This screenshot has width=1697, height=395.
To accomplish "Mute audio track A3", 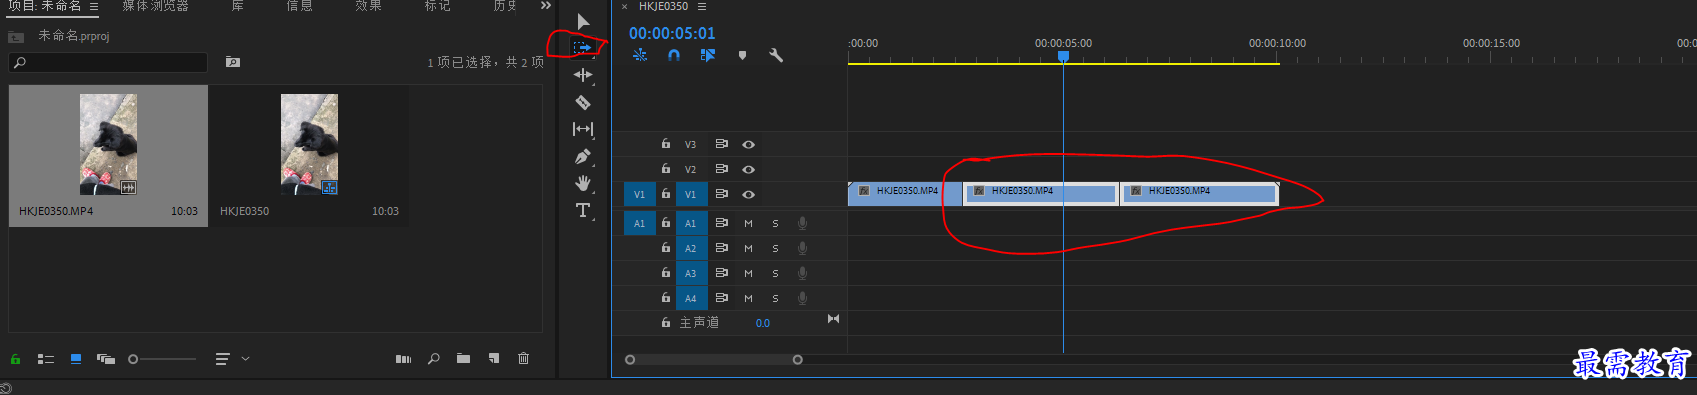I will click(x=748, y=273).
